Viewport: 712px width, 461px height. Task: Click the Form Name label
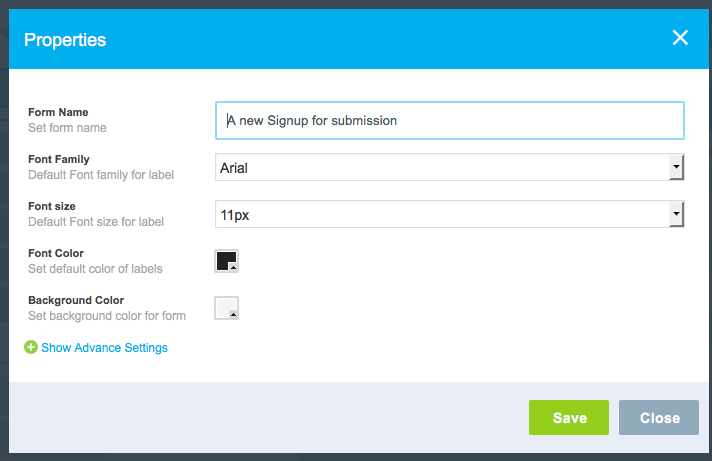pyautogui.click(x=58, y=112)
